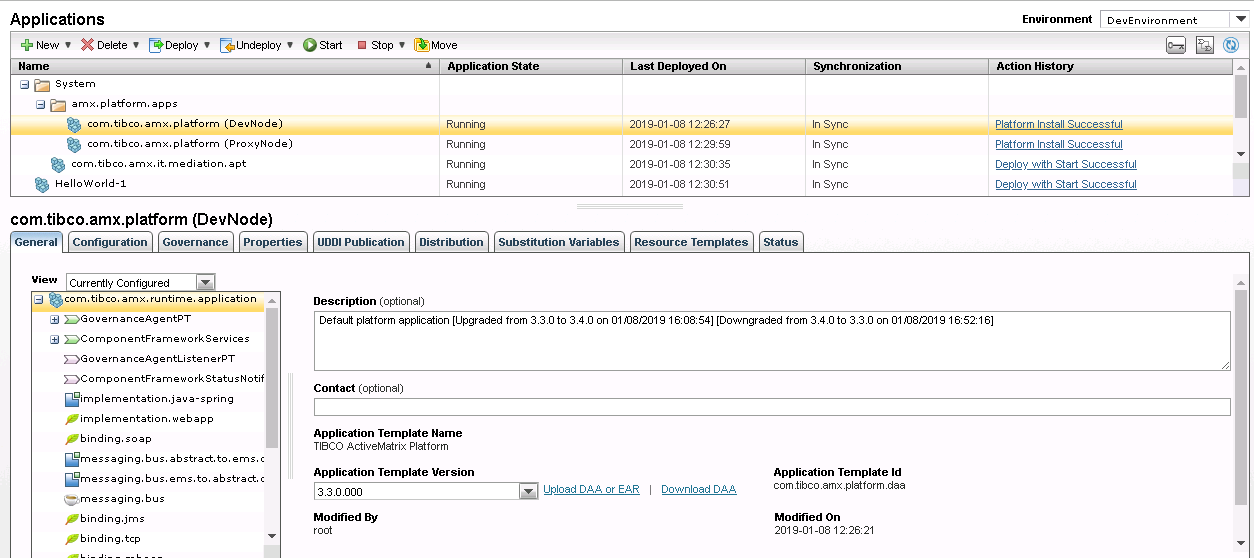Click the red X Delete button
Screen dimensions: 1254x558
coord(104,45)
